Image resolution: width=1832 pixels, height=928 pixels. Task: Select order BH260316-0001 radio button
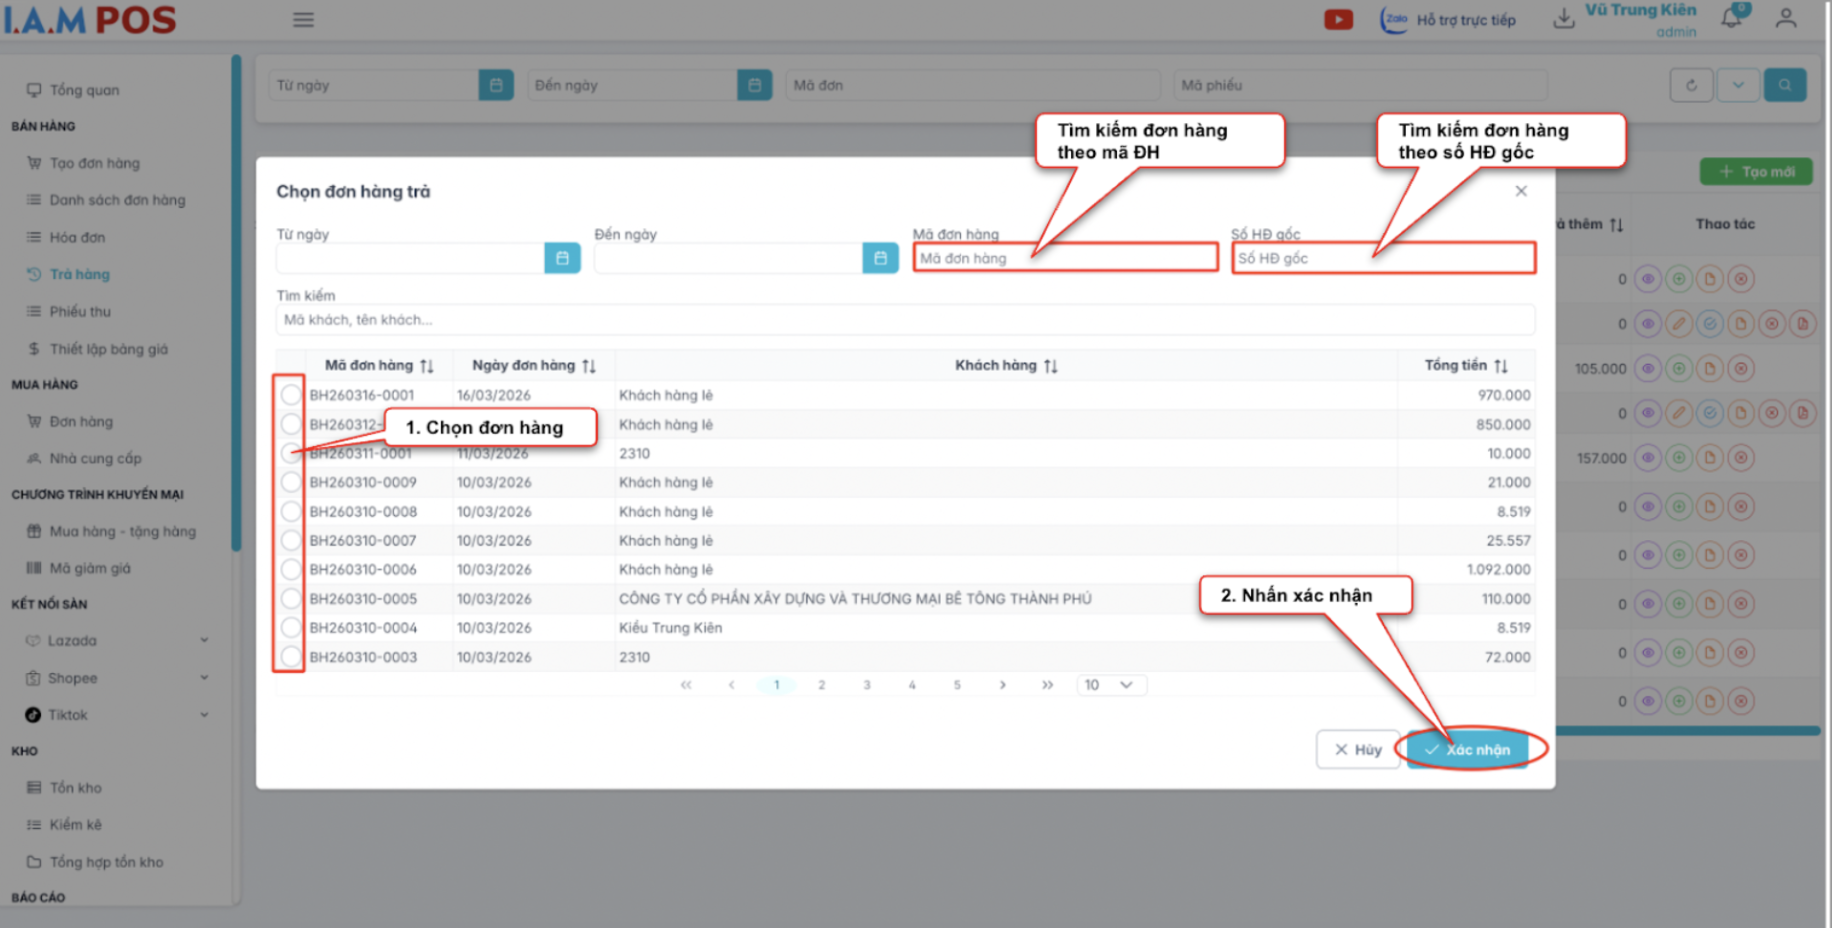[290, 395]
